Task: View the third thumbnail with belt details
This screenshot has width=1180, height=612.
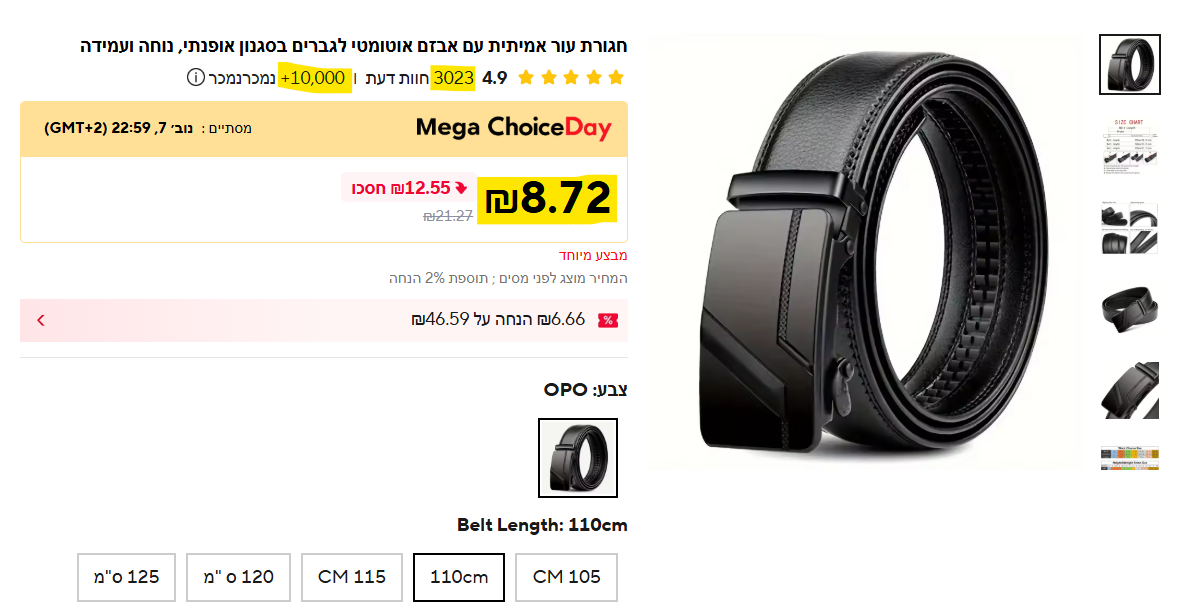Action: (x=1130, y=227)
